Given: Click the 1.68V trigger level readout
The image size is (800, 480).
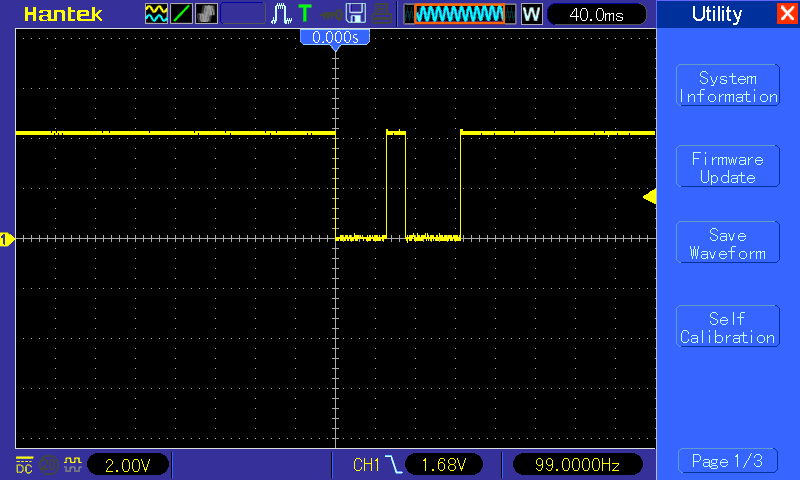Looking at the screenshot, I should (x=443, y=465).
